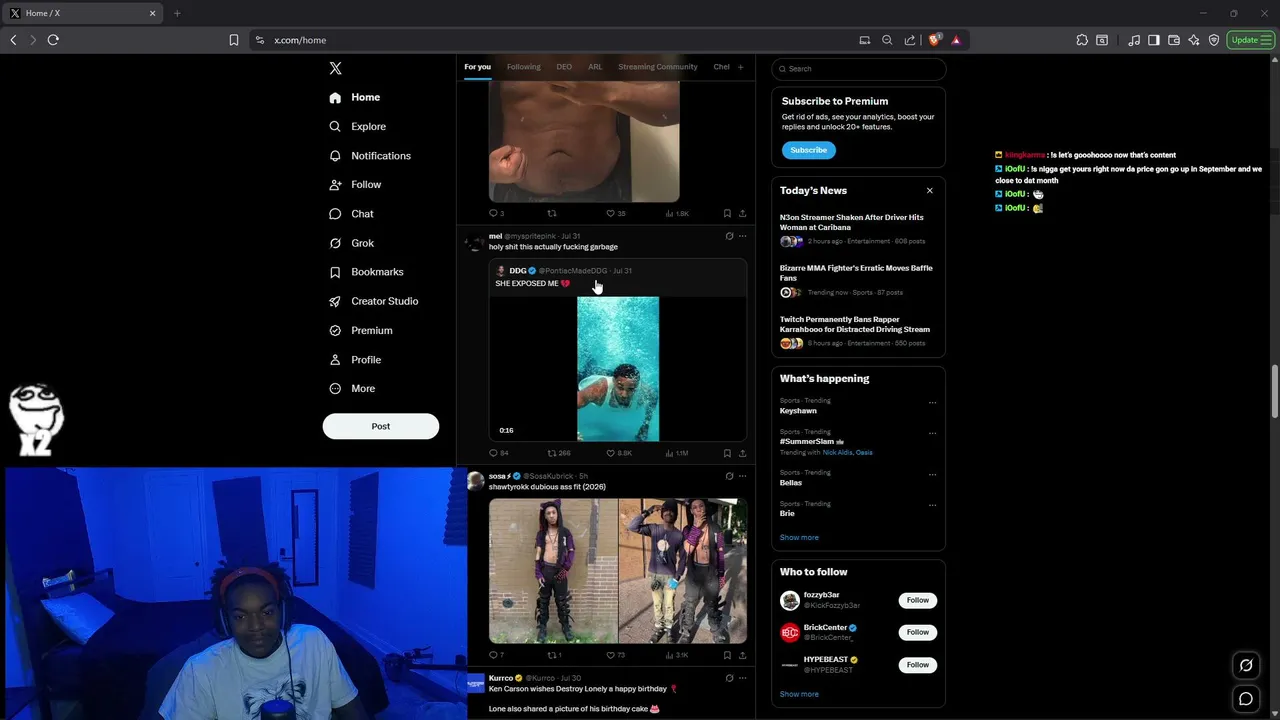Open the browser extensions puzzle icon

(x=1082, y=40)
